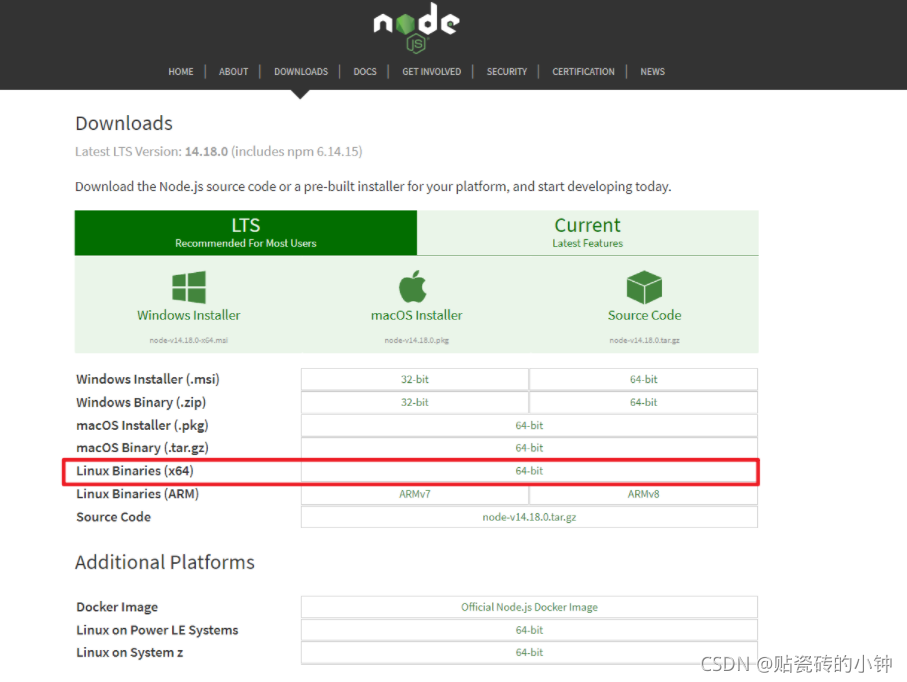Image resolution: width=907 pixels, height=682 pixels.
Task: Click the Windows logo icon
Action: (x=189, y=287)
